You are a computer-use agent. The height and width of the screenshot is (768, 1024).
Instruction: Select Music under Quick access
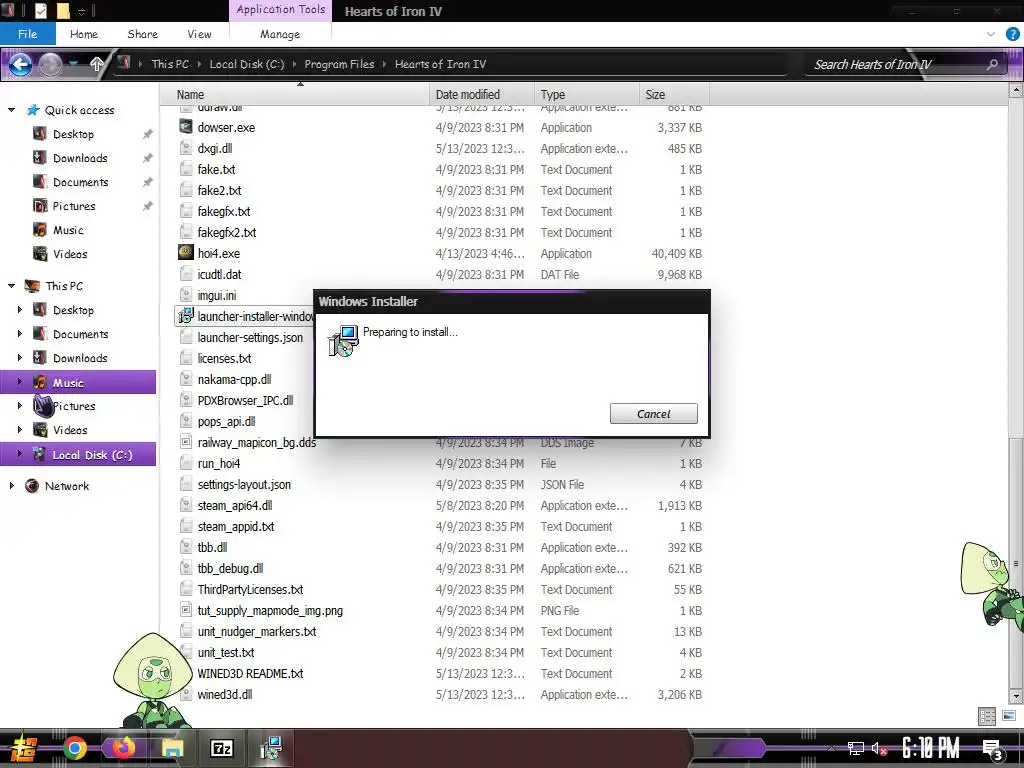pos(68,230)
